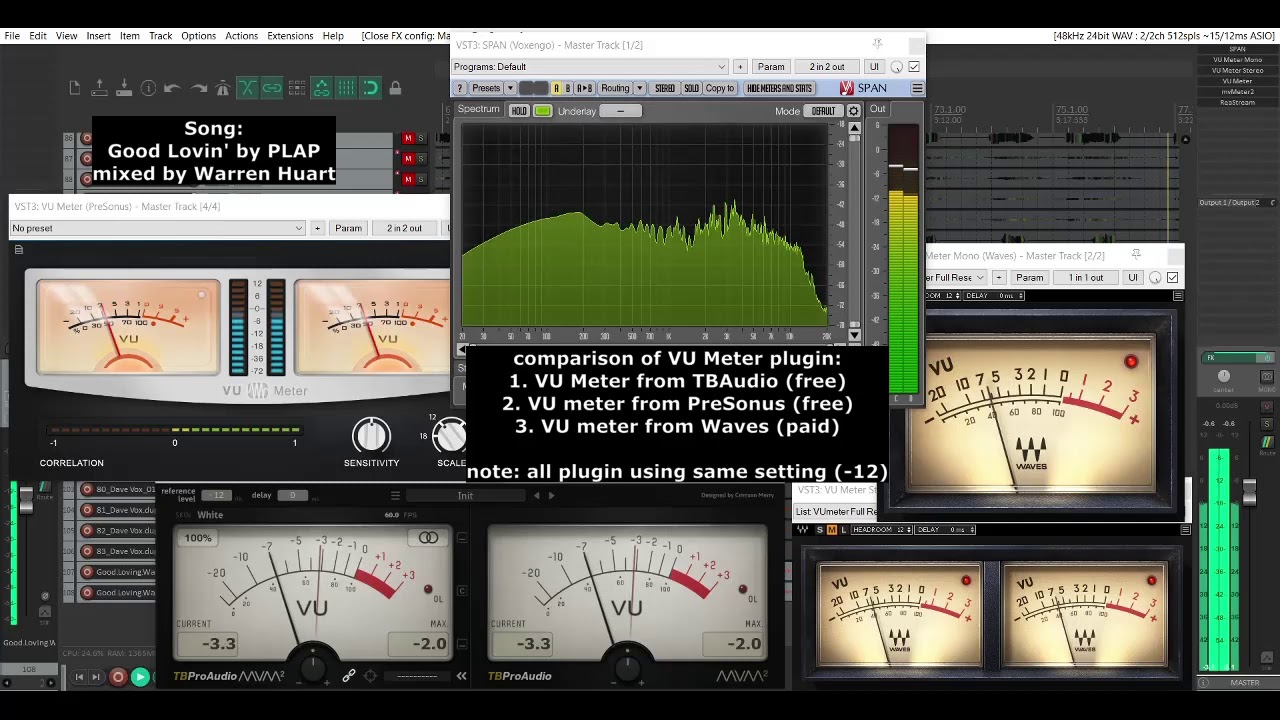The width and height of the screenshot is (1280, 720).
Task: Open SPAN Programs: Default dropdown
Action: pos(590,67)
